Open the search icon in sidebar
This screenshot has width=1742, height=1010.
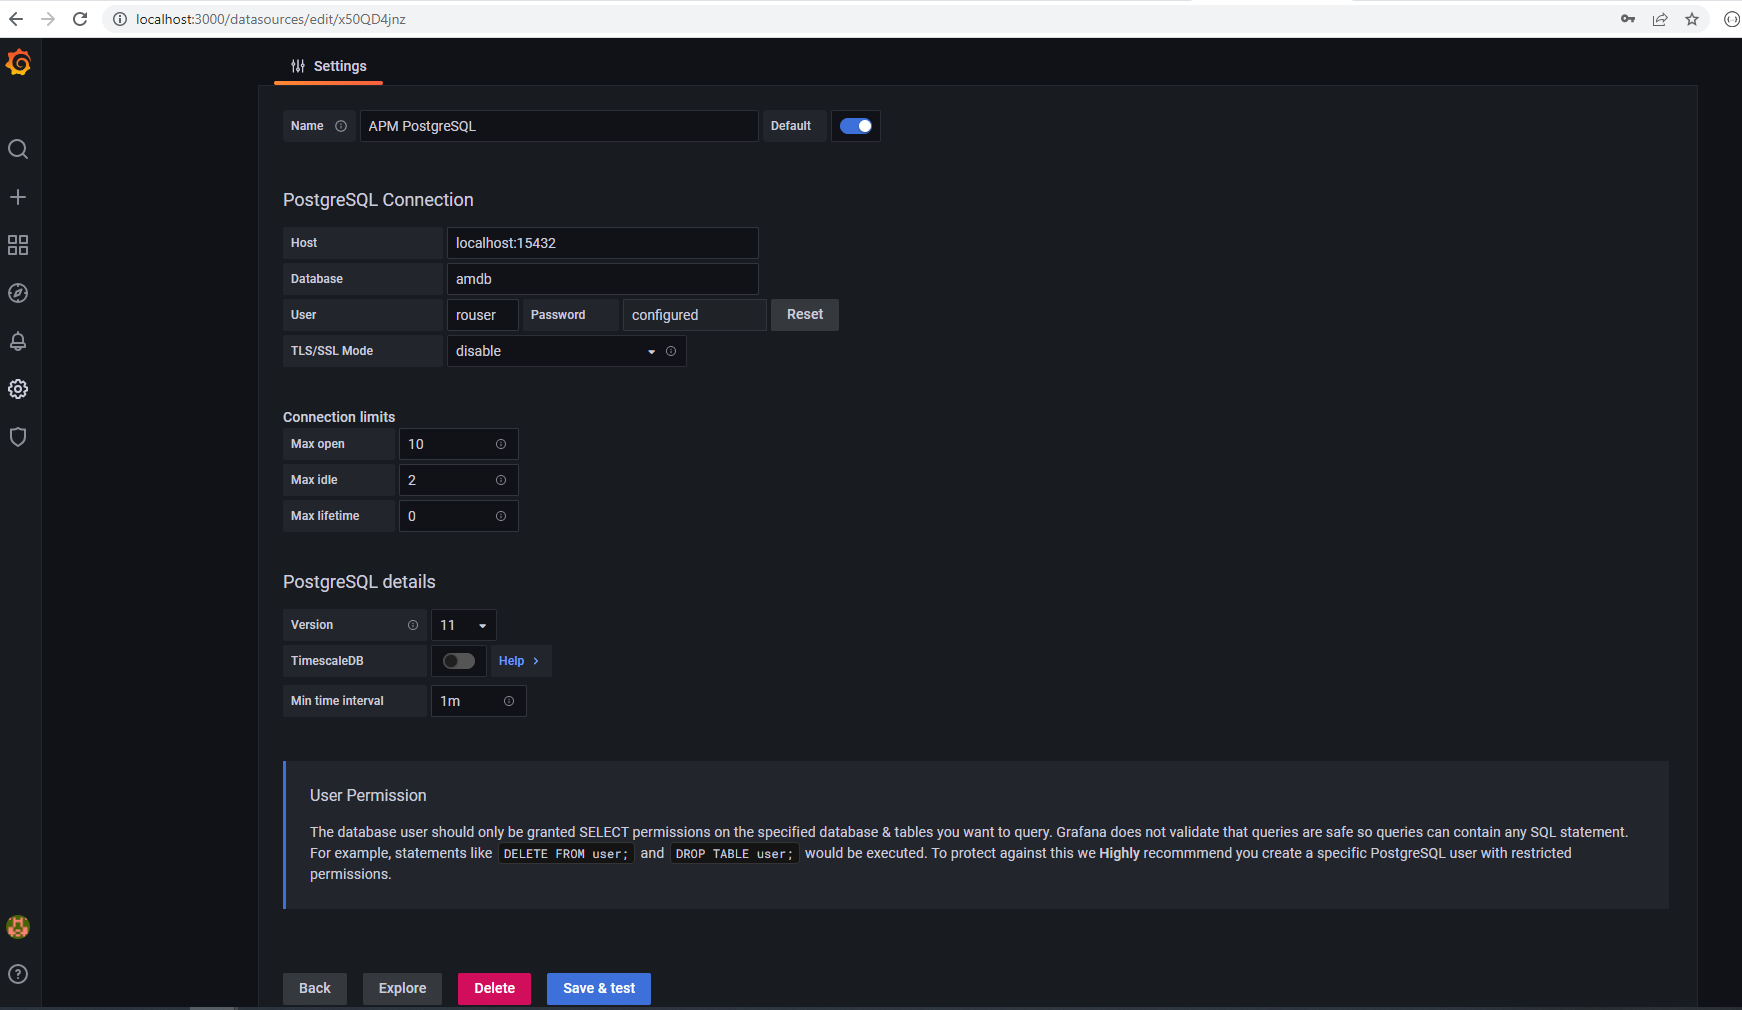(x=18, y=150)
